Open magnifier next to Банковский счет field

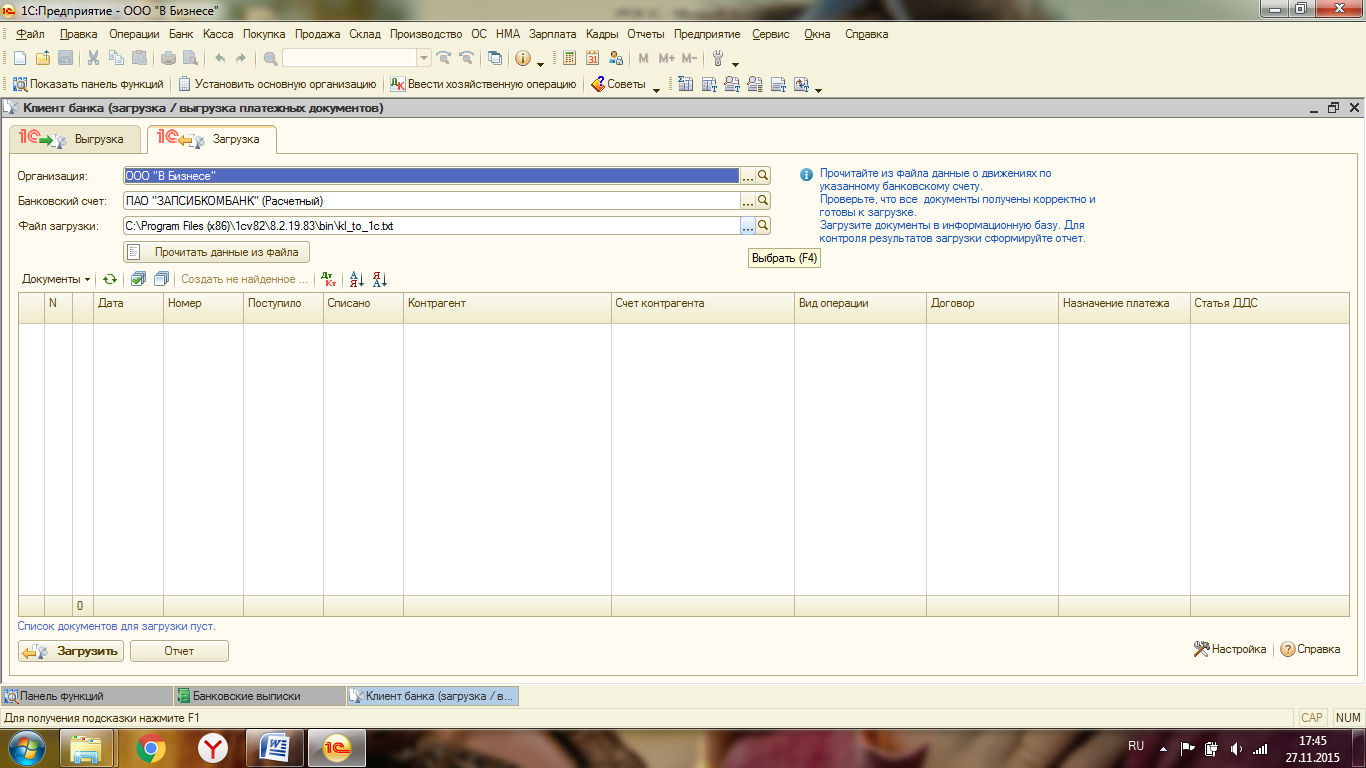(763, 200)
